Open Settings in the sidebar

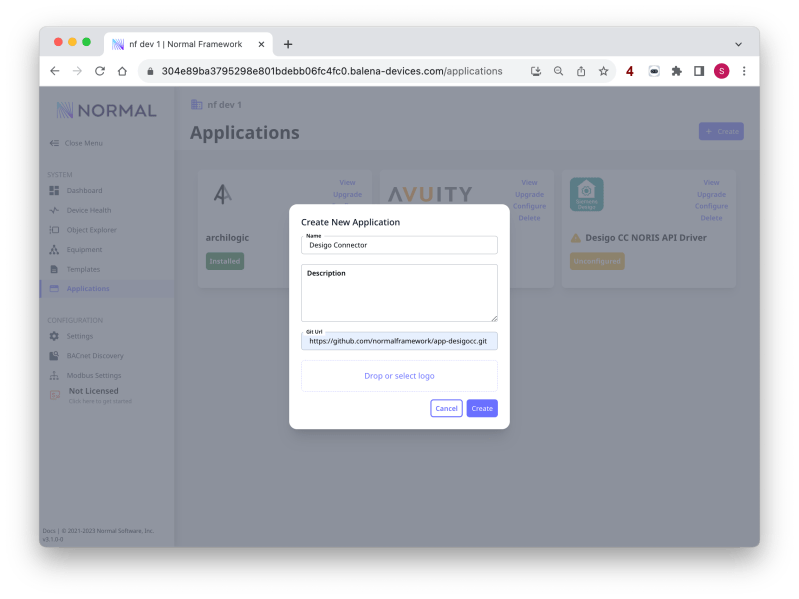[x=79, y=336]
